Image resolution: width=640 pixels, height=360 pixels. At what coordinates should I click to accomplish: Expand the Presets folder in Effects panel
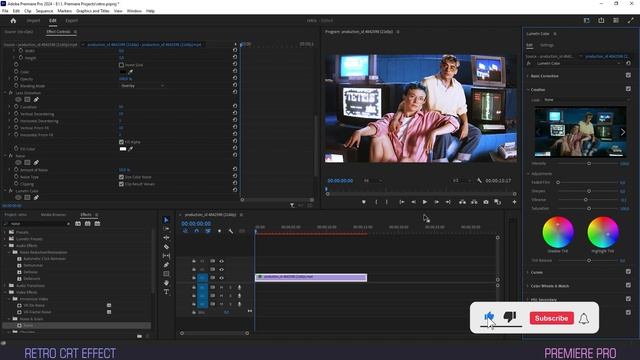(x=5, y=232)
